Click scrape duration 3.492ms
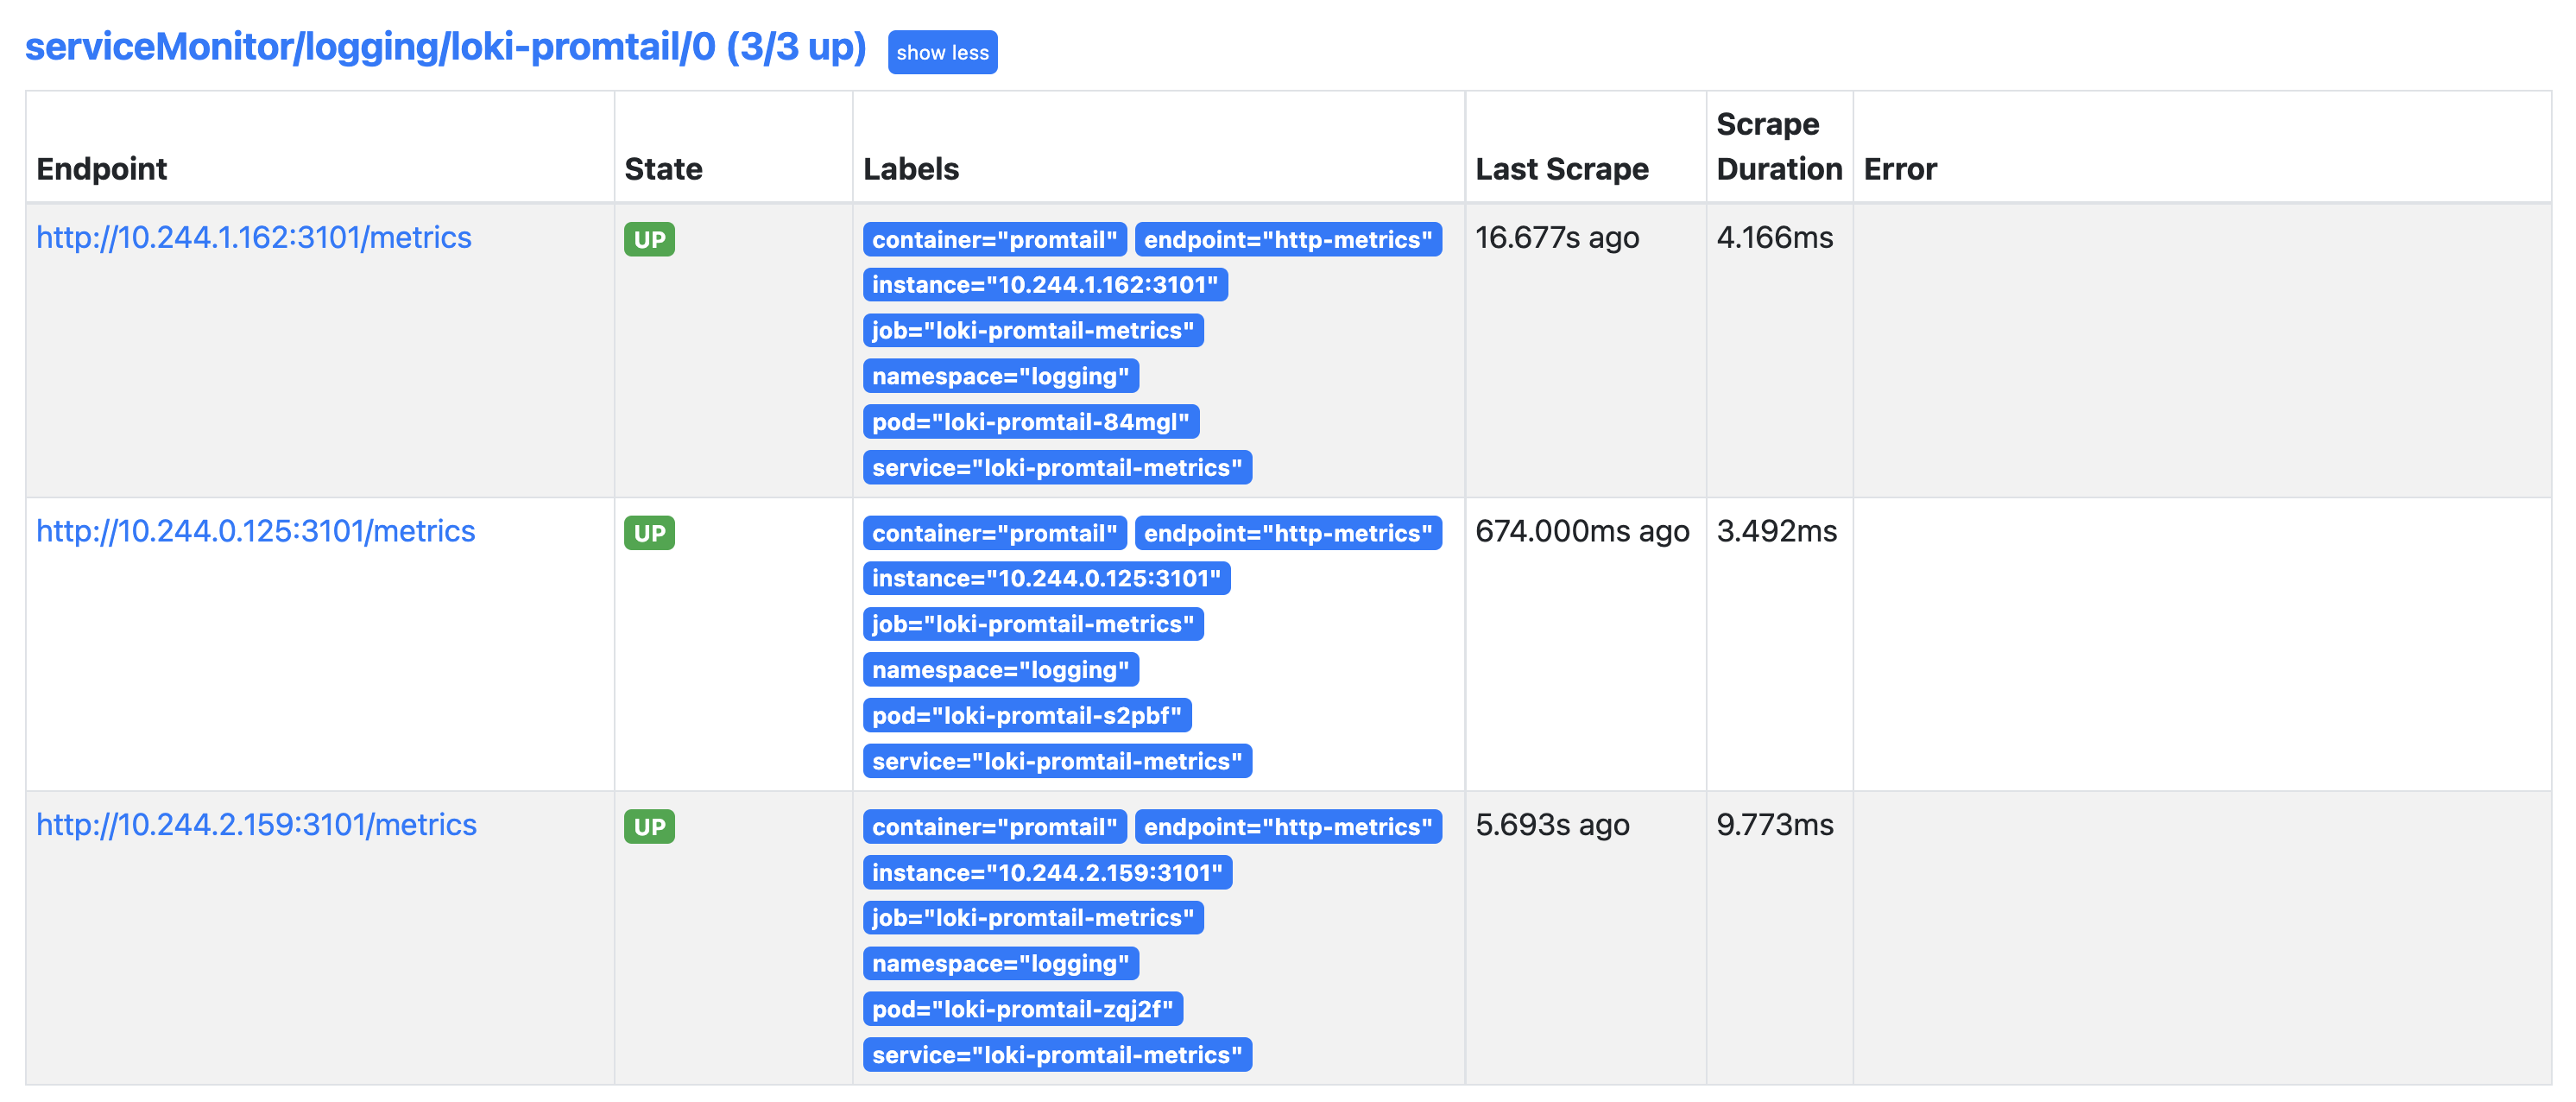Screen dimensions: 2576x1102 tap(1777, 531)
